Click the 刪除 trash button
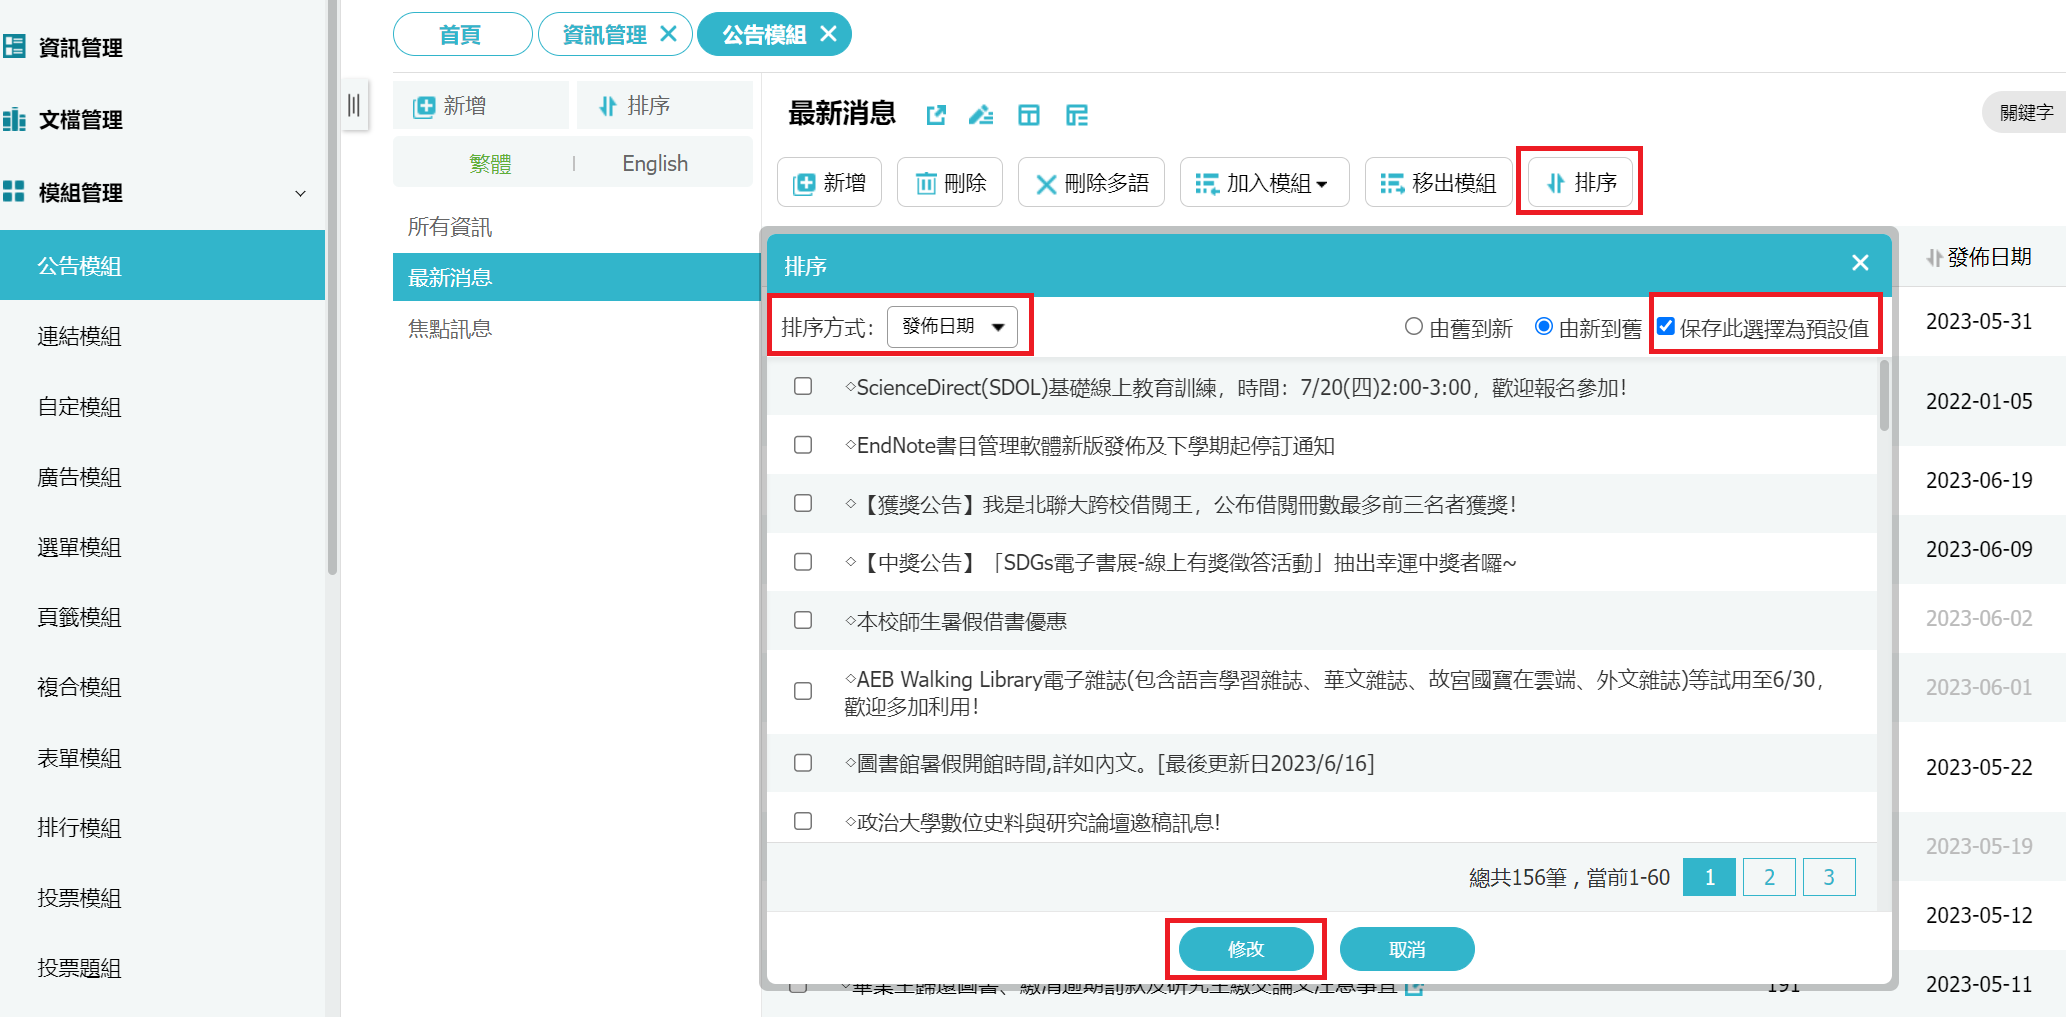Screen dimensions: 2066x1017 (950, 182)
